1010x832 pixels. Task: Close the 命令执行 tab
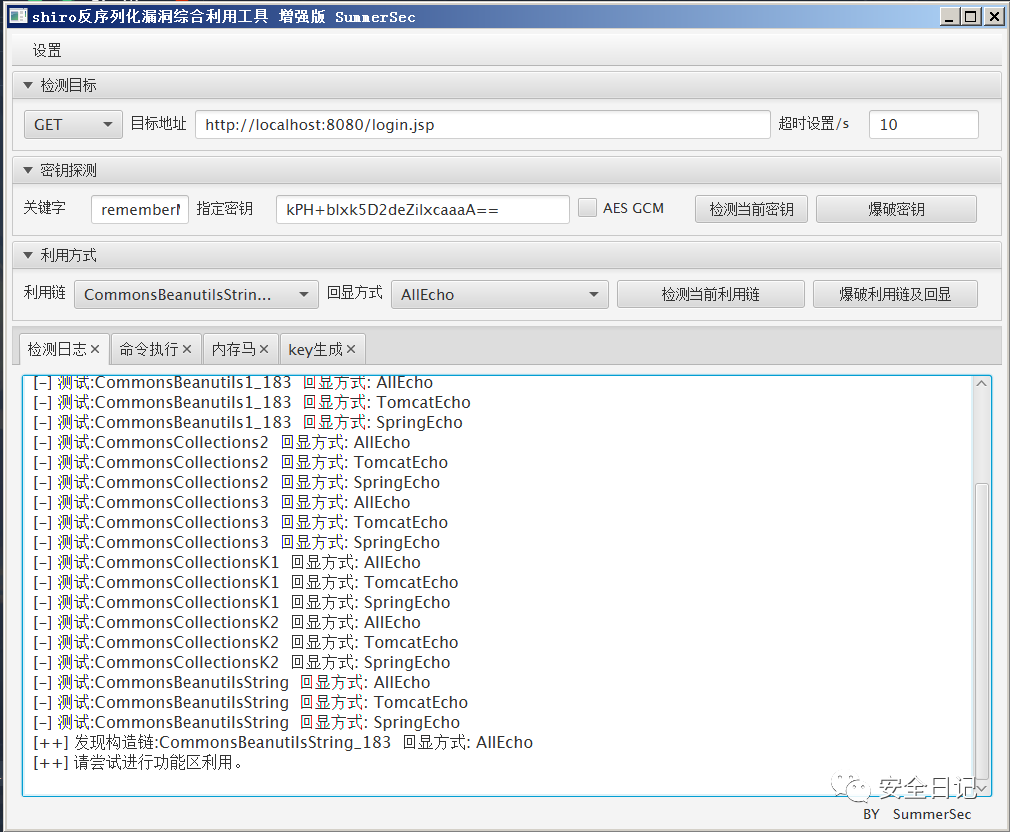coord(187,349)
